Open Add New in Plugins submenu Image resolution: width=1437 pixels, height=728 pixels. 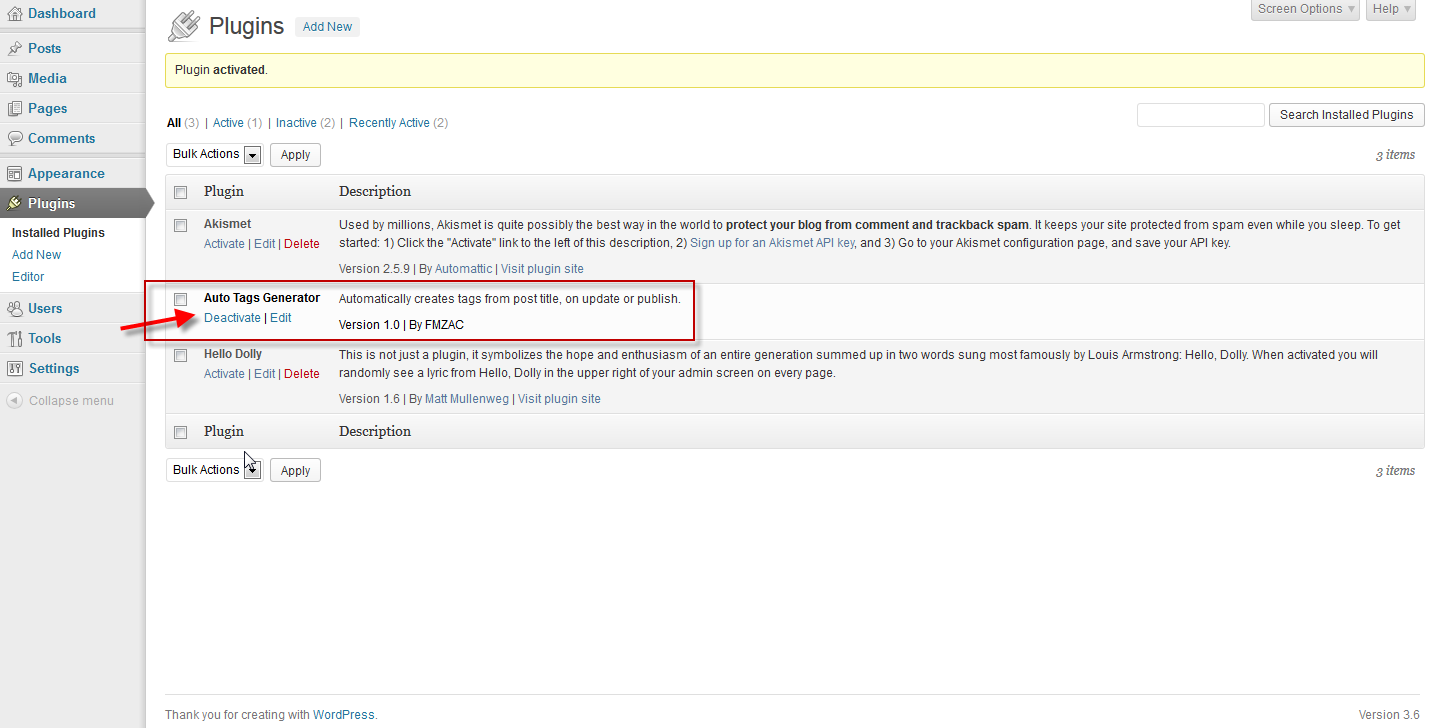click(x=36, y=255)
